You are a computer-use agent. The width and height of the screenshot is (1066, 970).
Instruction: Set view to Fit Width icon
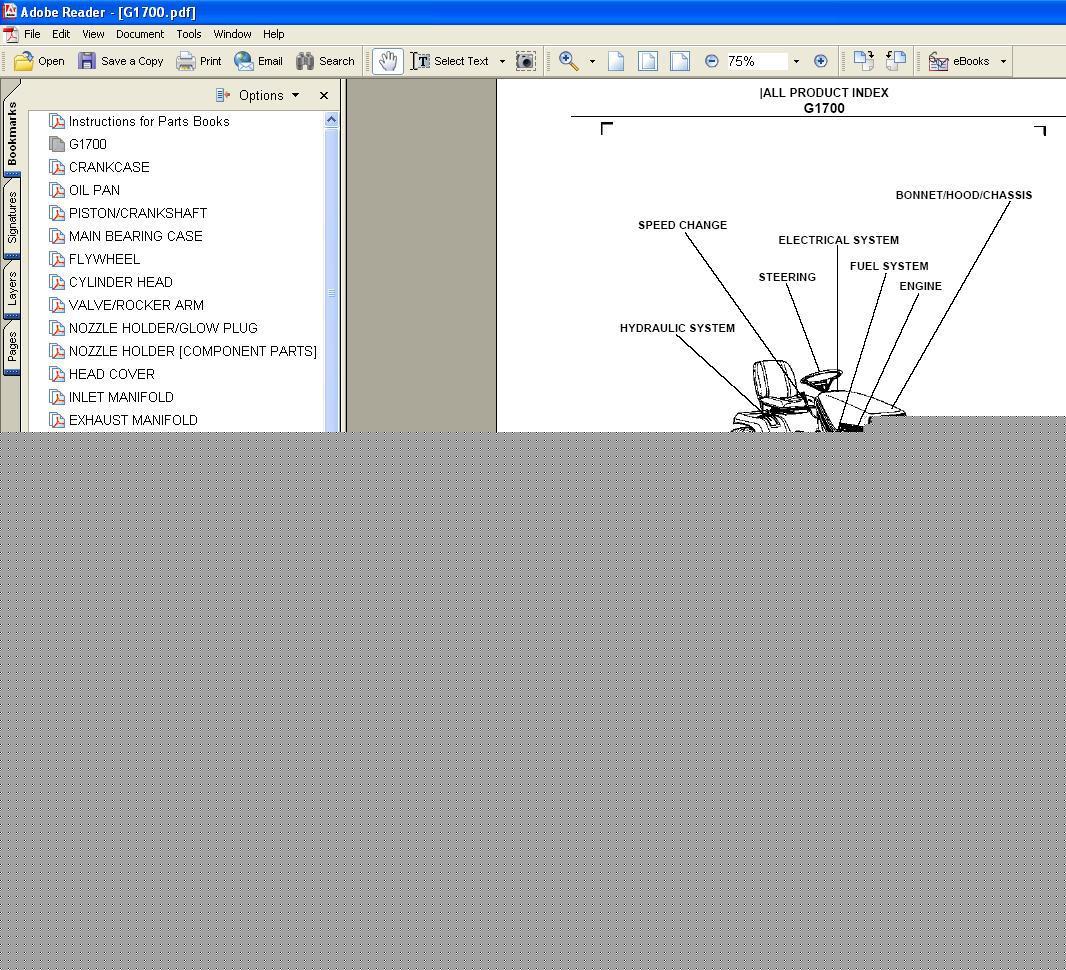coord(680,61)
